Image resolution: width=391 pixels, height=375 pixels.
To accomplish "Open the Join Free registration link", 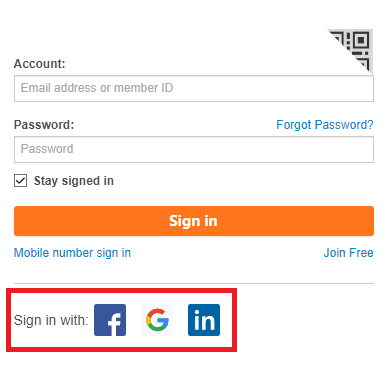I will (348, 253).
